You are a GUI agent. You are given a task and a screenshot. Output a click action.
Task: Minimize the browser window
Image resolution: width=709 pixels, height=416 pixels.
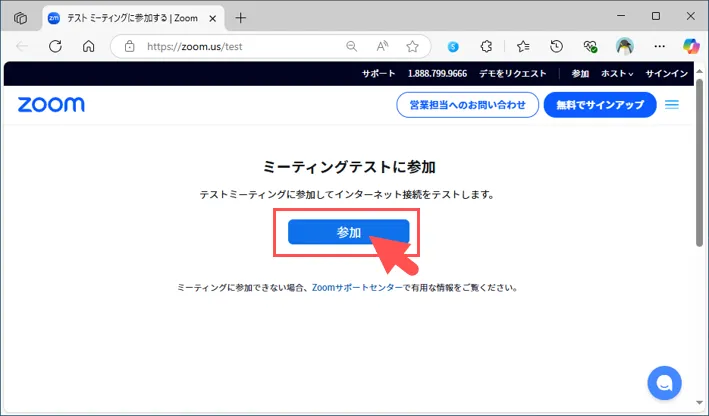point(621,16)
